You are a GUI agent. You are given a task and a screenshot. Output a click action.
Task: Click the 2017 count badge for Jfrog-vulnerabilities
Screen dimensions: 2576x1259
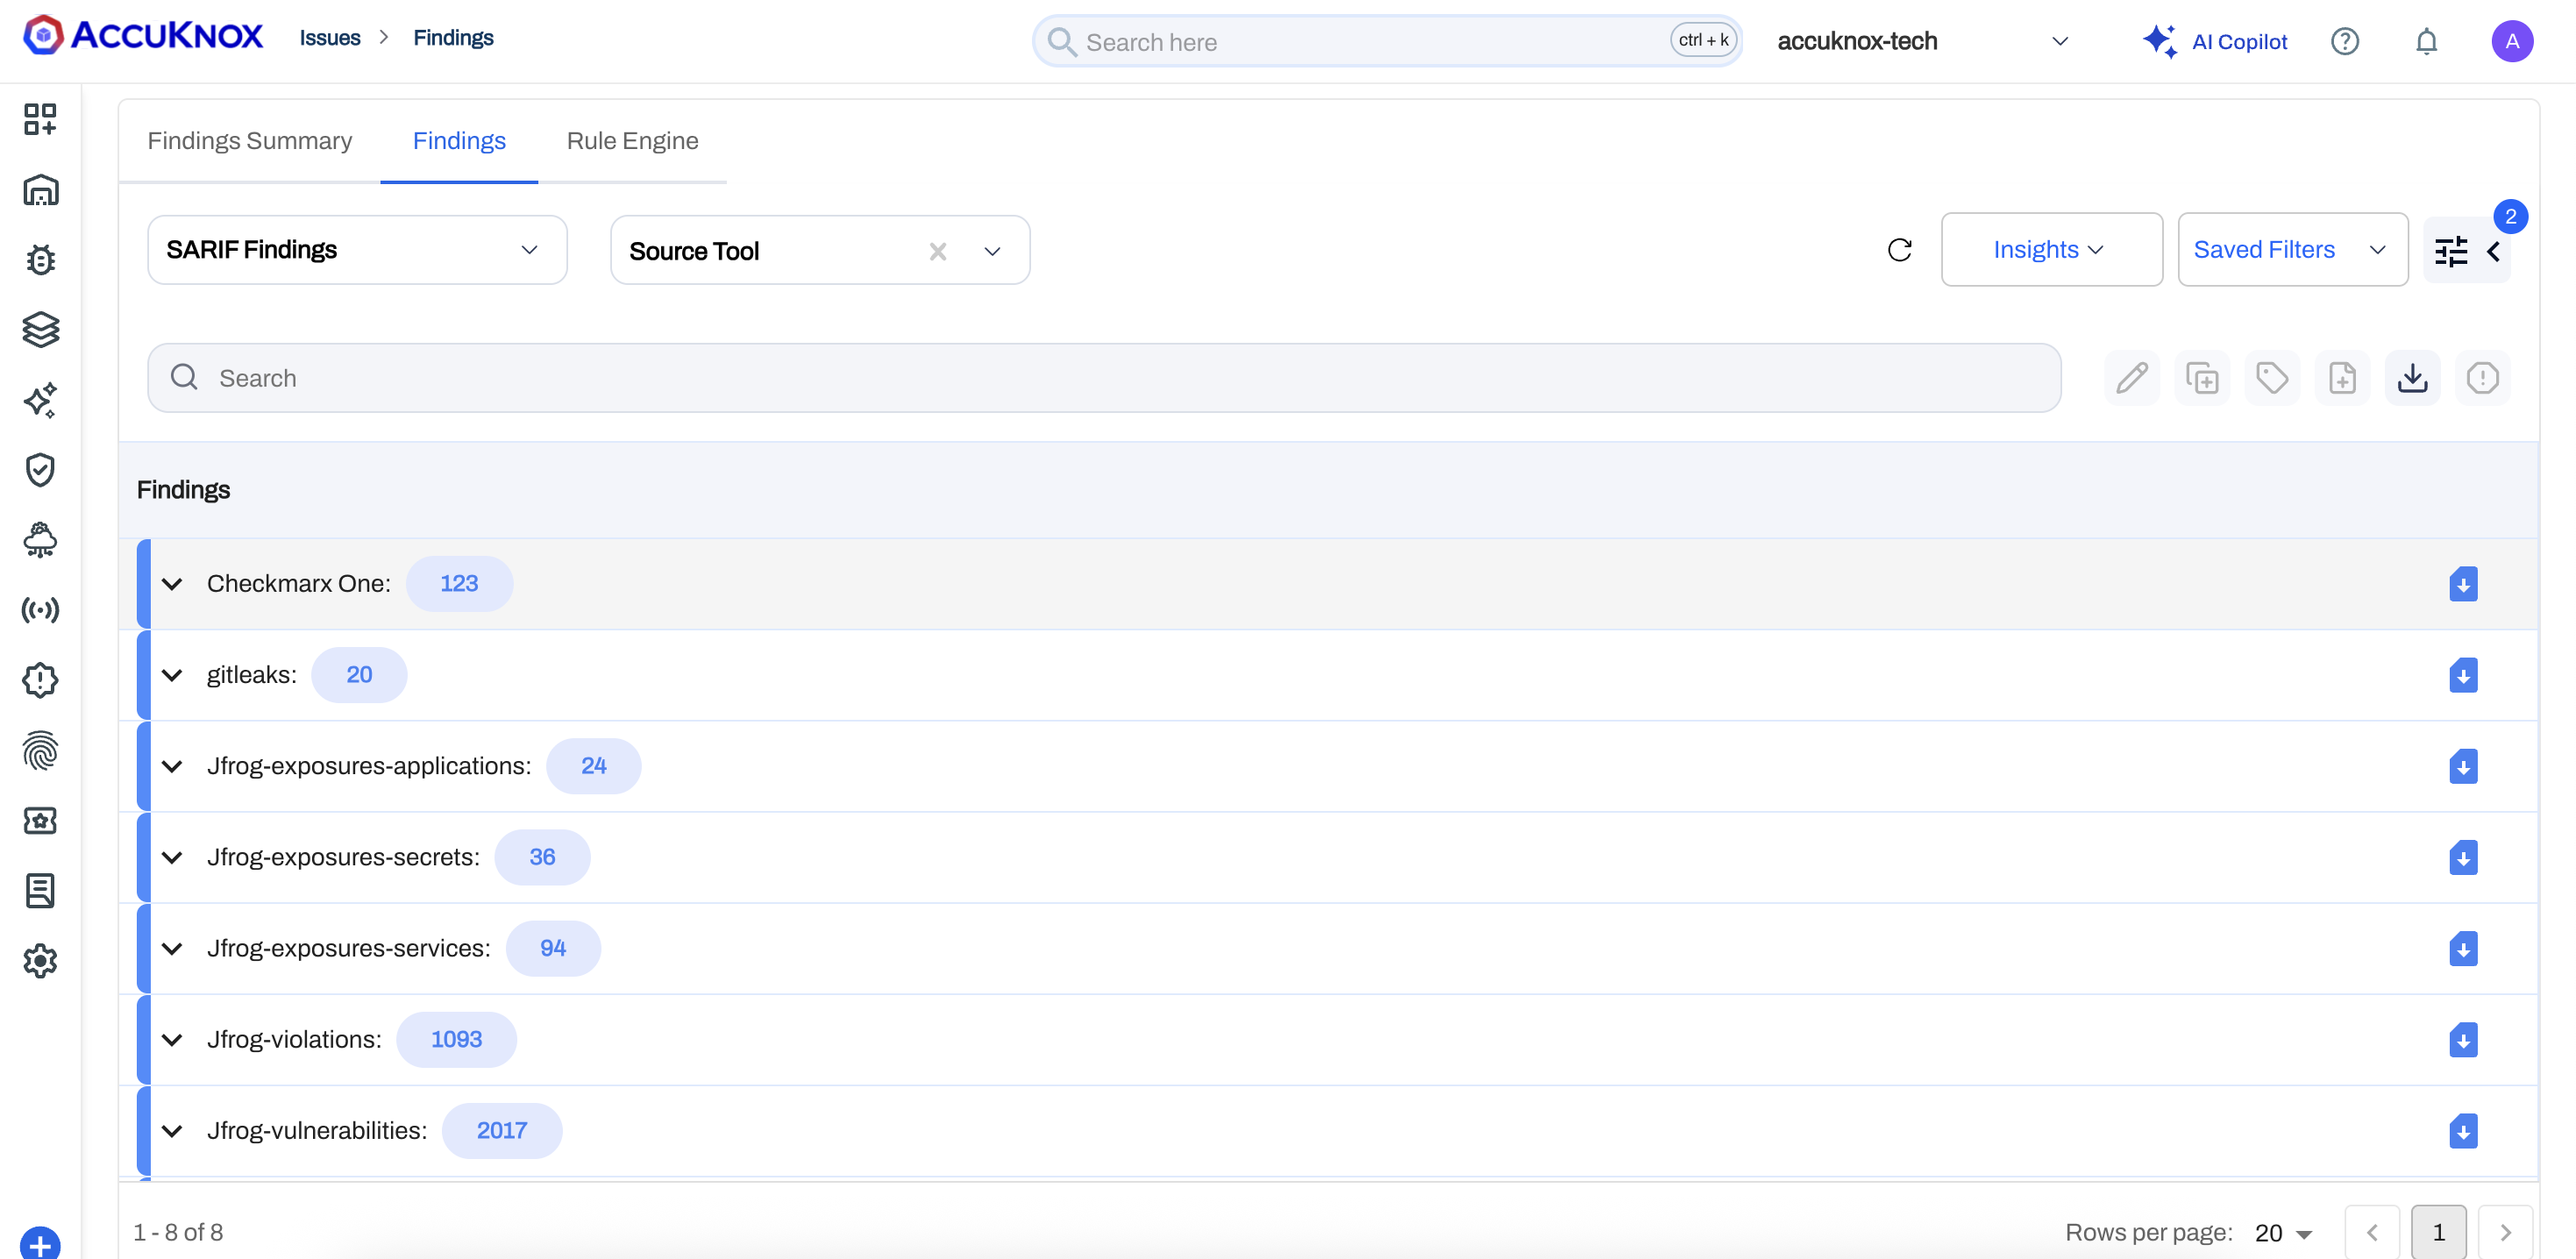tap(502, 1131)
